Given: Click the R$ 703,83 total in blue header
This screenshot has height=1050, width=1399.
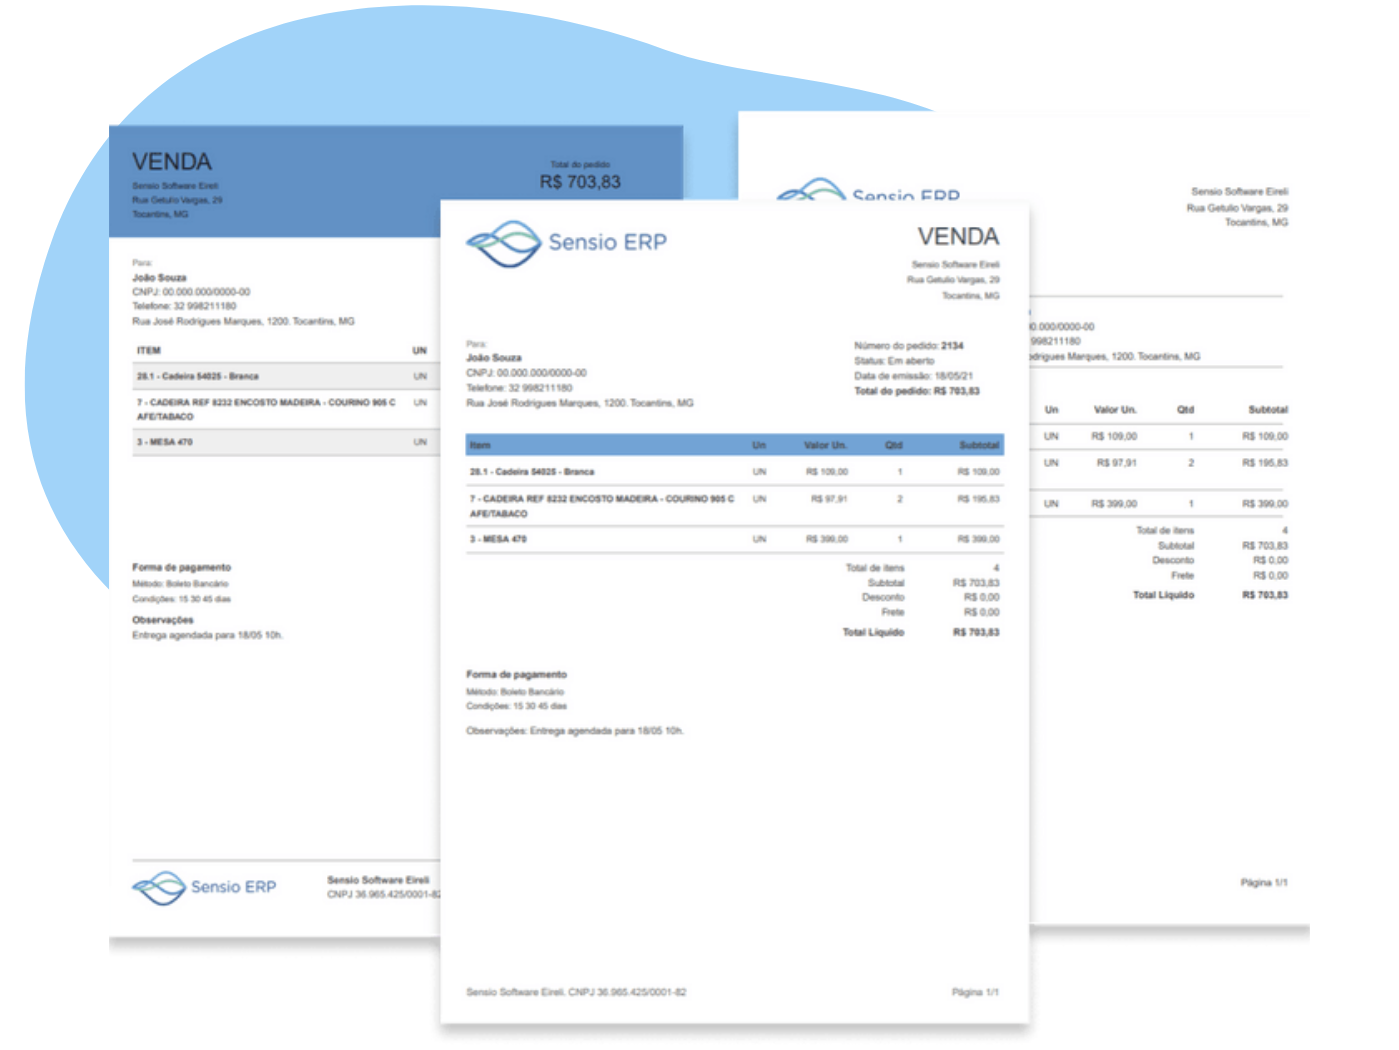Looking at the screenshot, I should pos(580,182).
